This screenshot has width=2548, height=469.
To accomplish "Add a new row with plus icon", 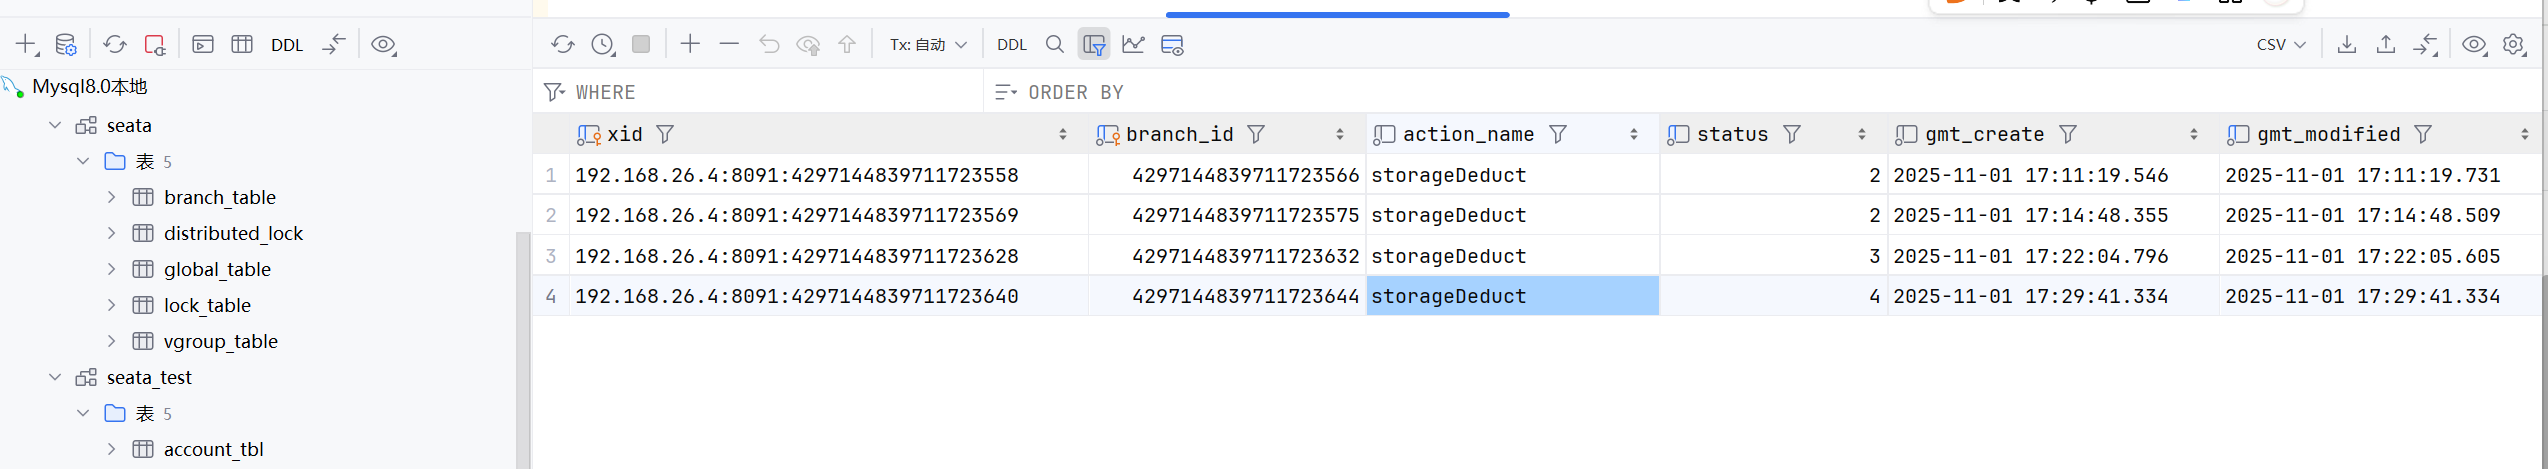I will (x=690, y=44).
